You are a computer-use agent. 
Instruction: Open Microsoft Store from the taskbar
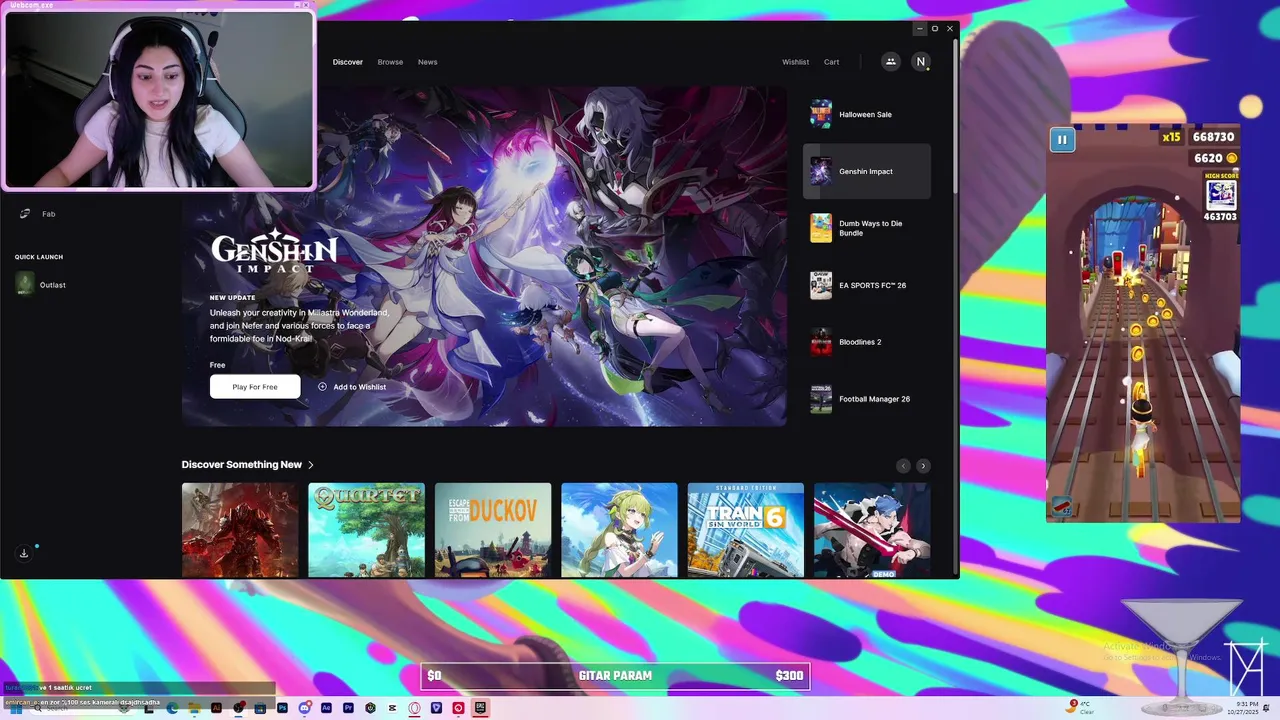[260, 708]
